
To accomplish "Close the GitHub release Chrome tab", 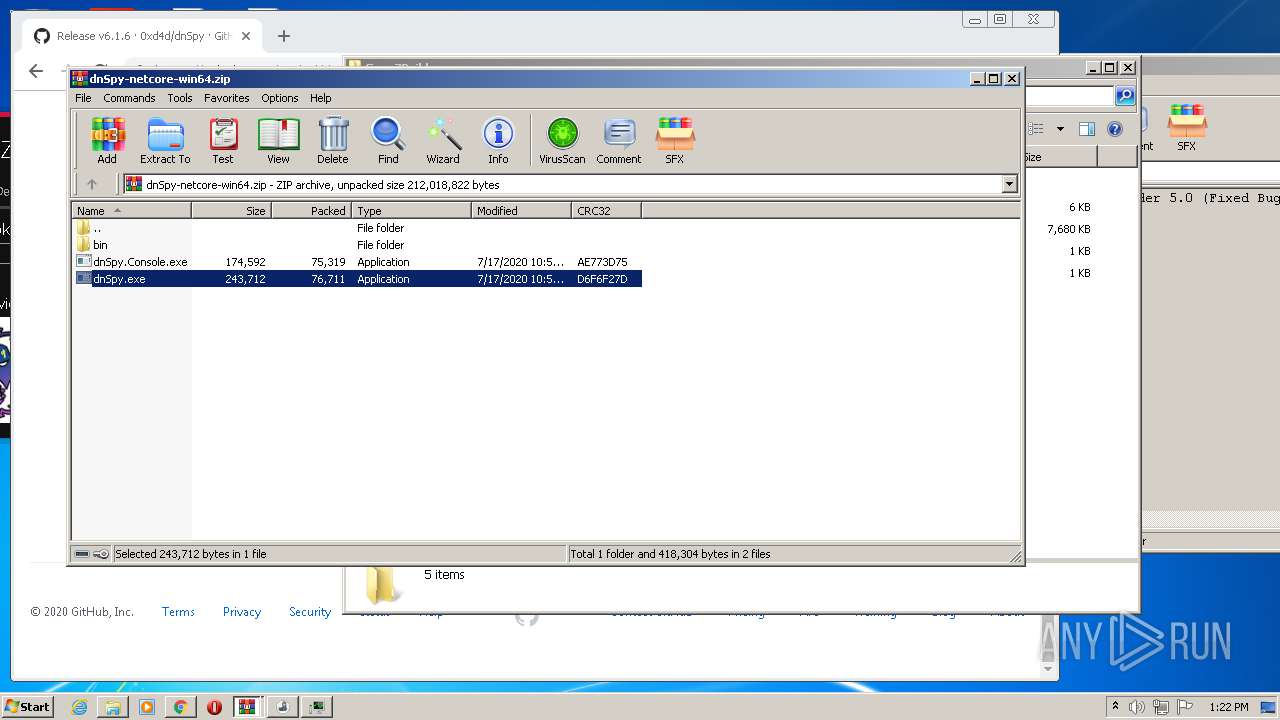I will click(x=246, y=36).
